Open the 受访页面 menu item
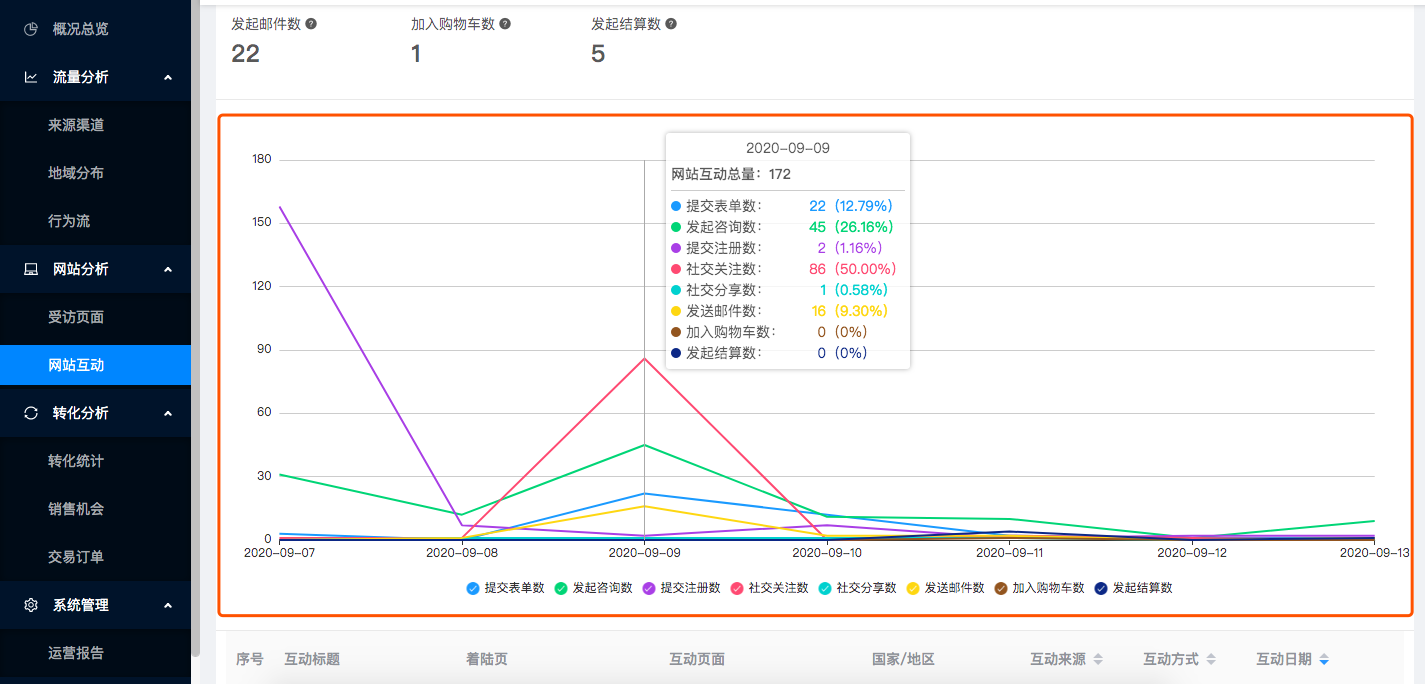 pyautogui.click(x=76, y=317)
